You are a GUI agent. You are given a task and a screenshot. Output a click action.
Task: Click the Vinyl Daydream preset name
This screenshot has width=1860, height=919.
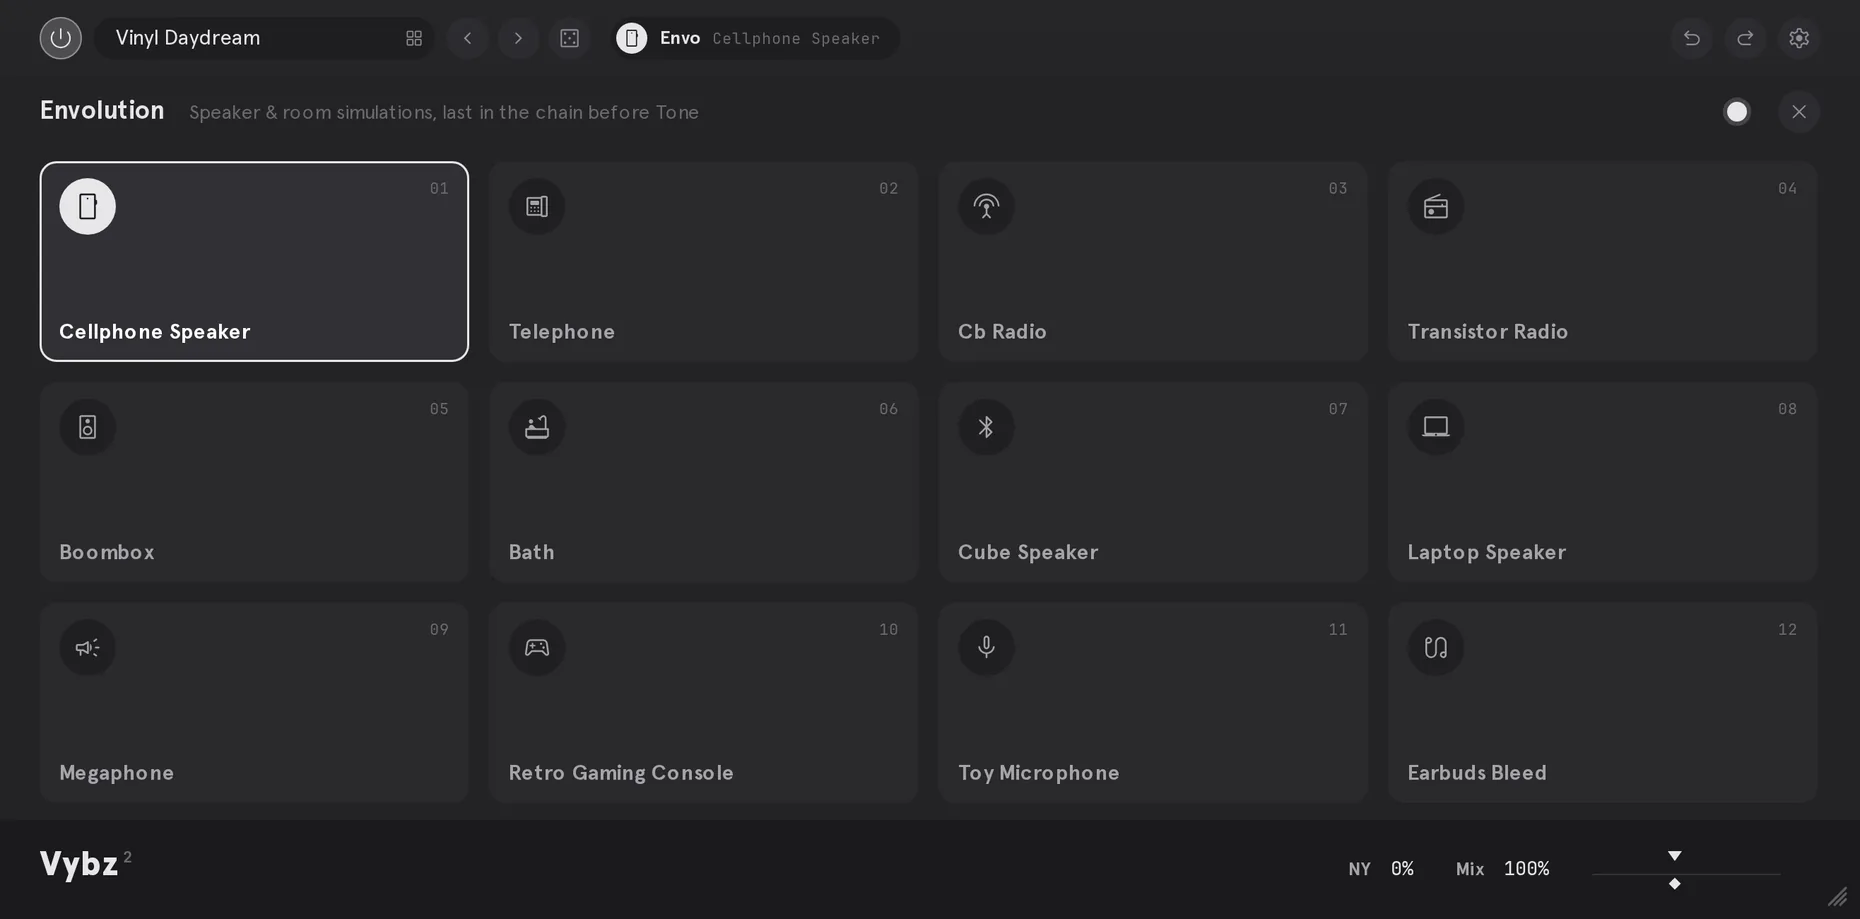tap(188, 38)
